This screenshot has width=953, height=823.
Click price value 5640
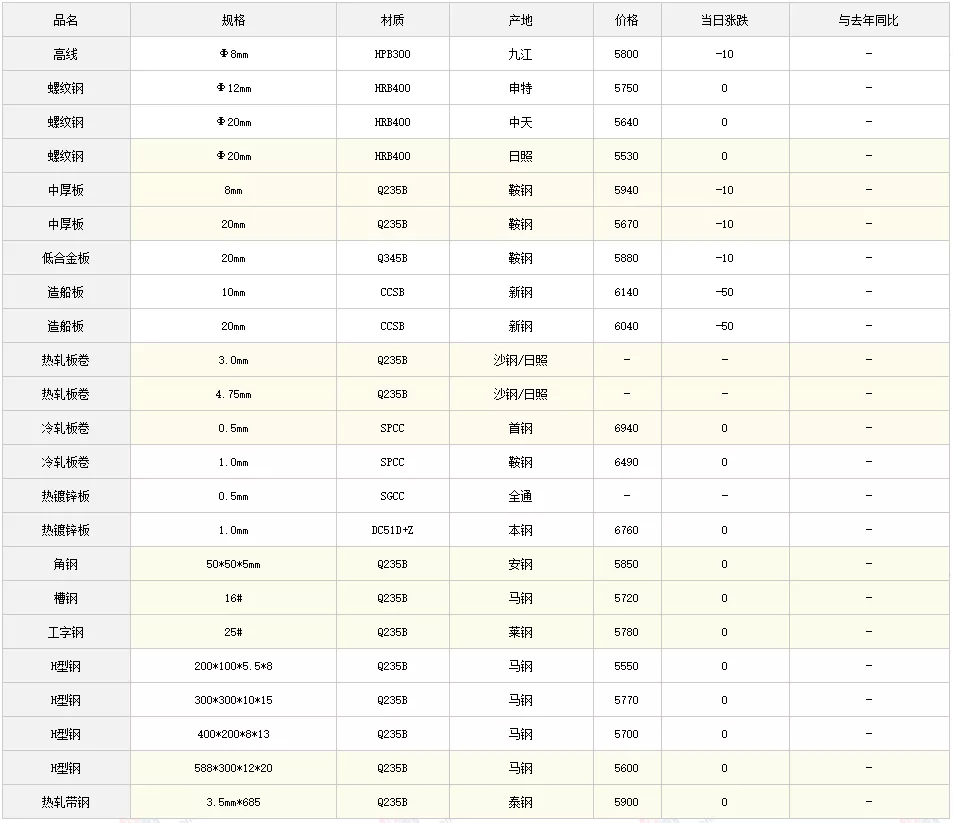(627, 122)
